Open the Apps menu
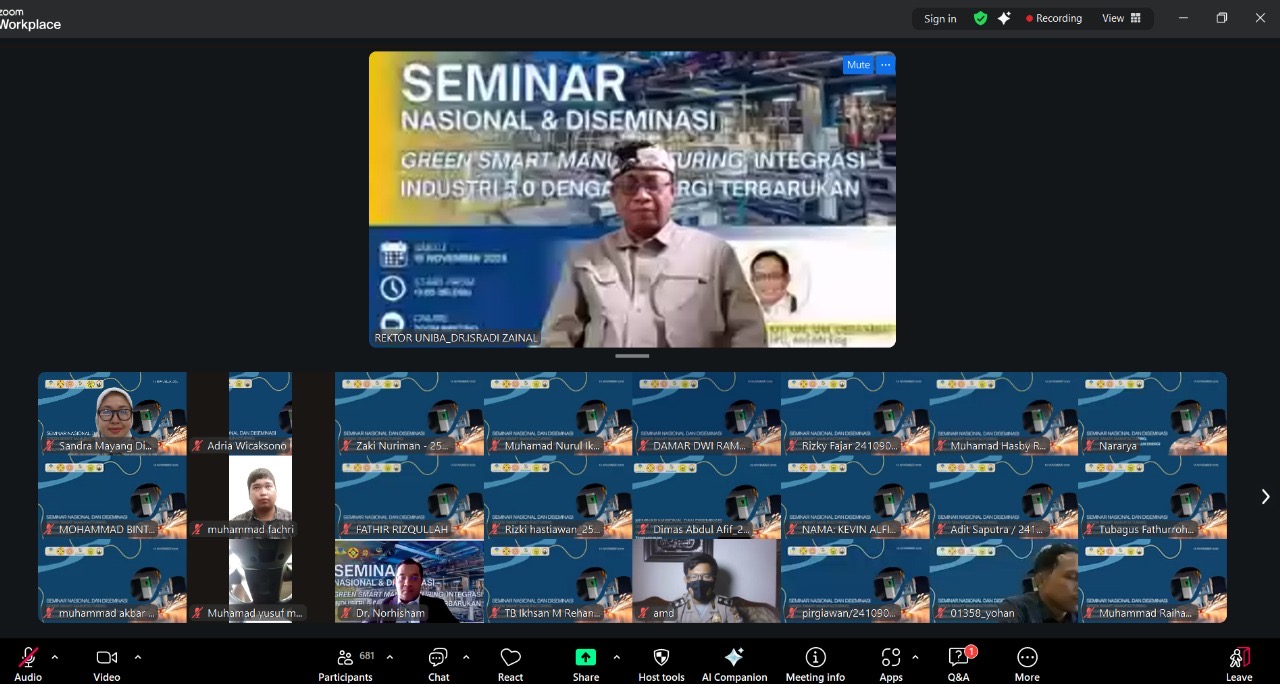Screen dimensions: 1280x684 tap(890, 658)
